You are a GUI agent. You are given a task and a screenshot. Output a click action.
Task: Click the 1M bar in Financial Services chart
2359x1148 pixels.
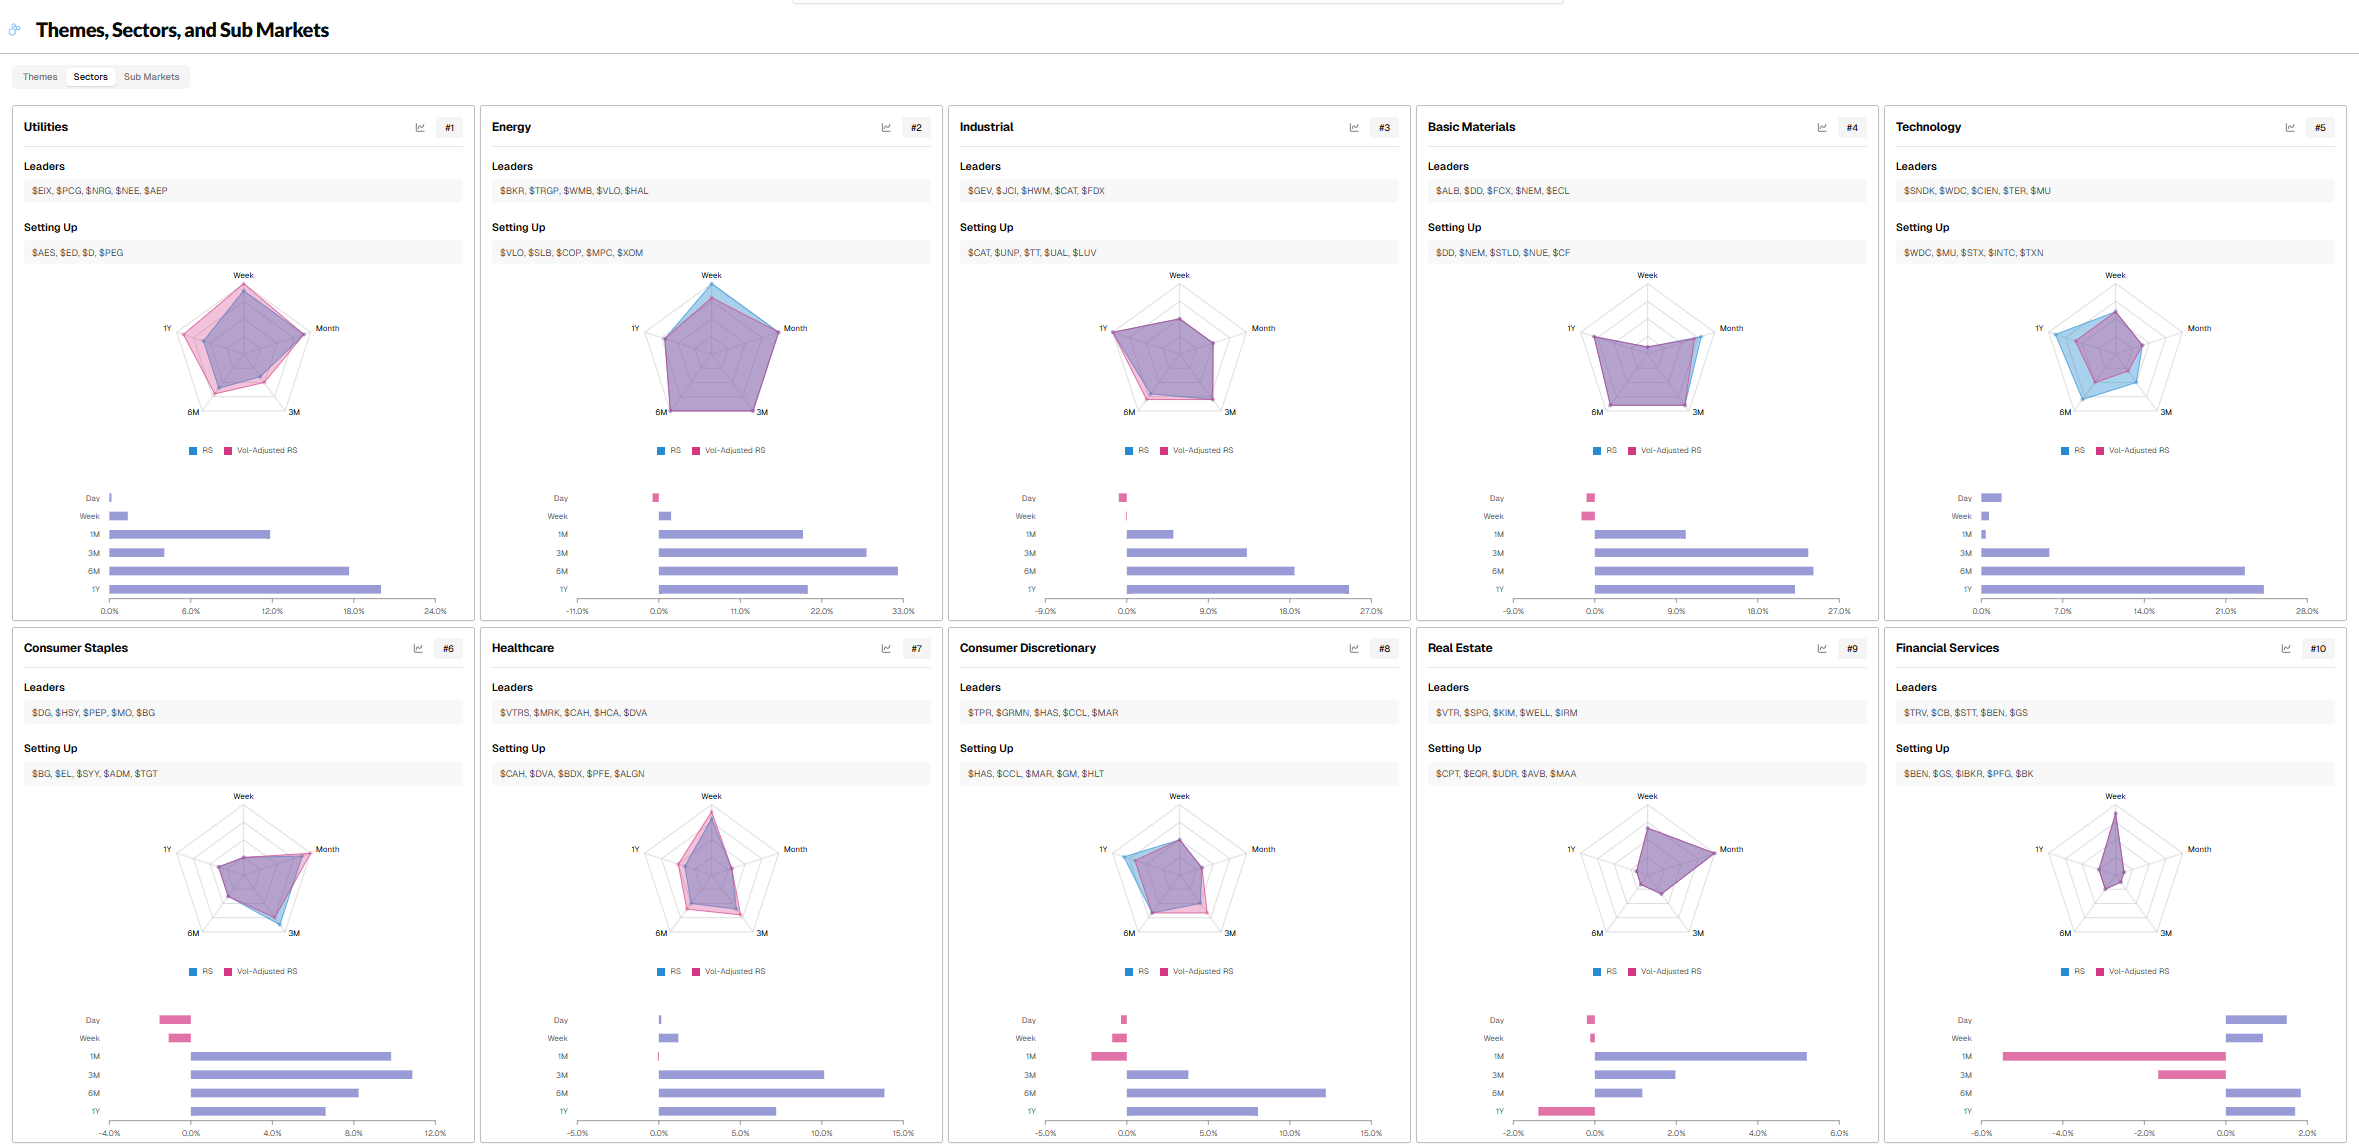(2113, 1057)
